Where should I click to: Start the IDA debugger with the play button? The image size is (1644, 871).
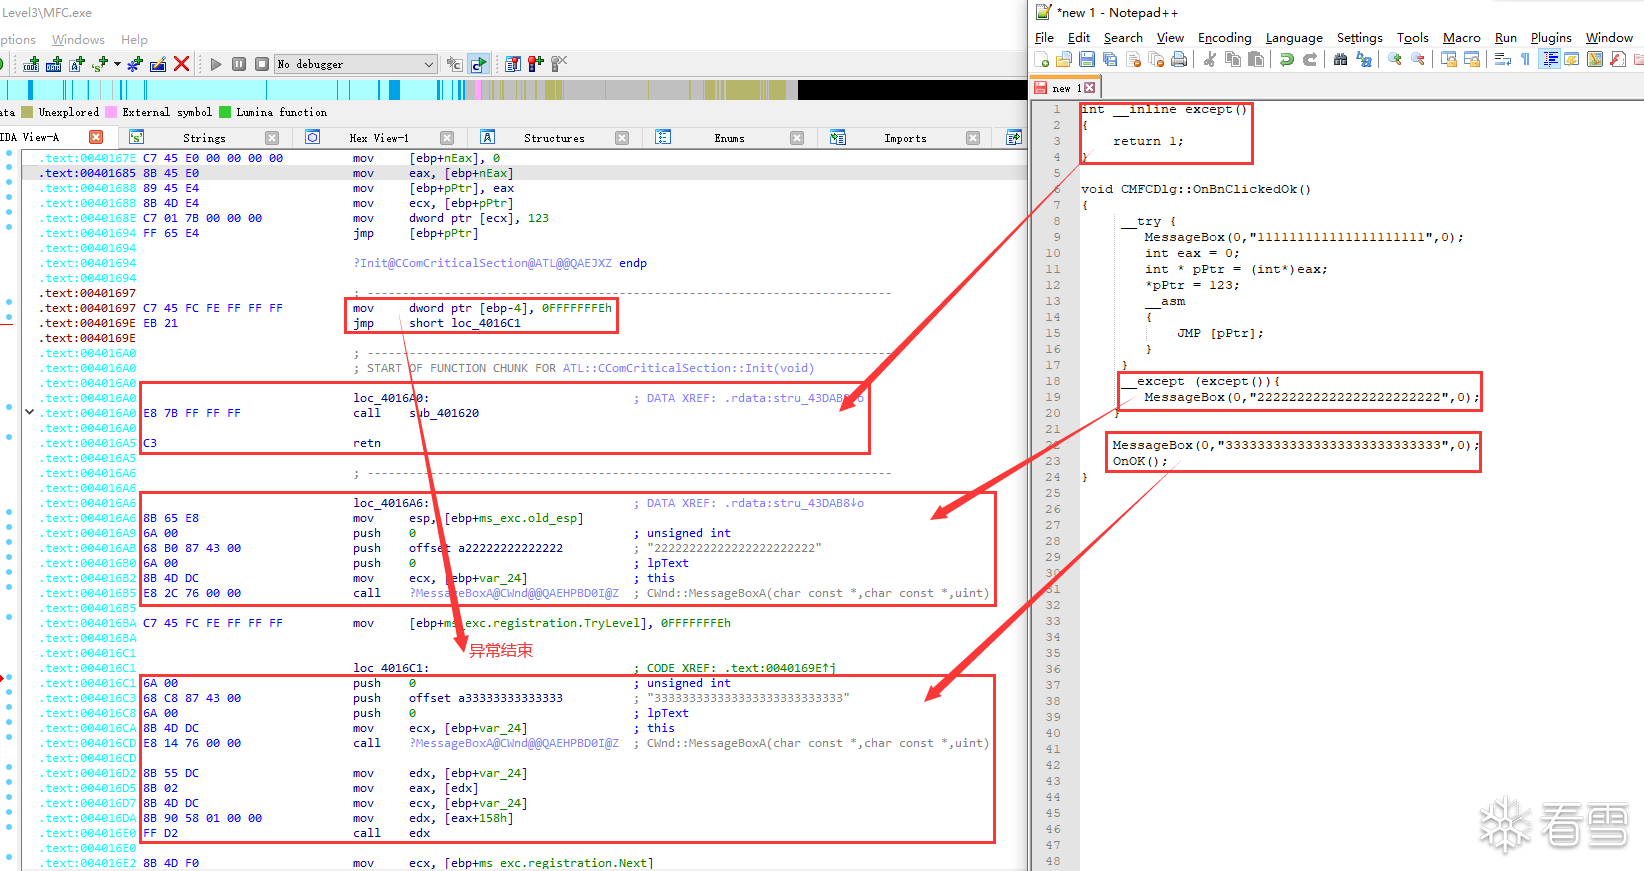(216, 64)
